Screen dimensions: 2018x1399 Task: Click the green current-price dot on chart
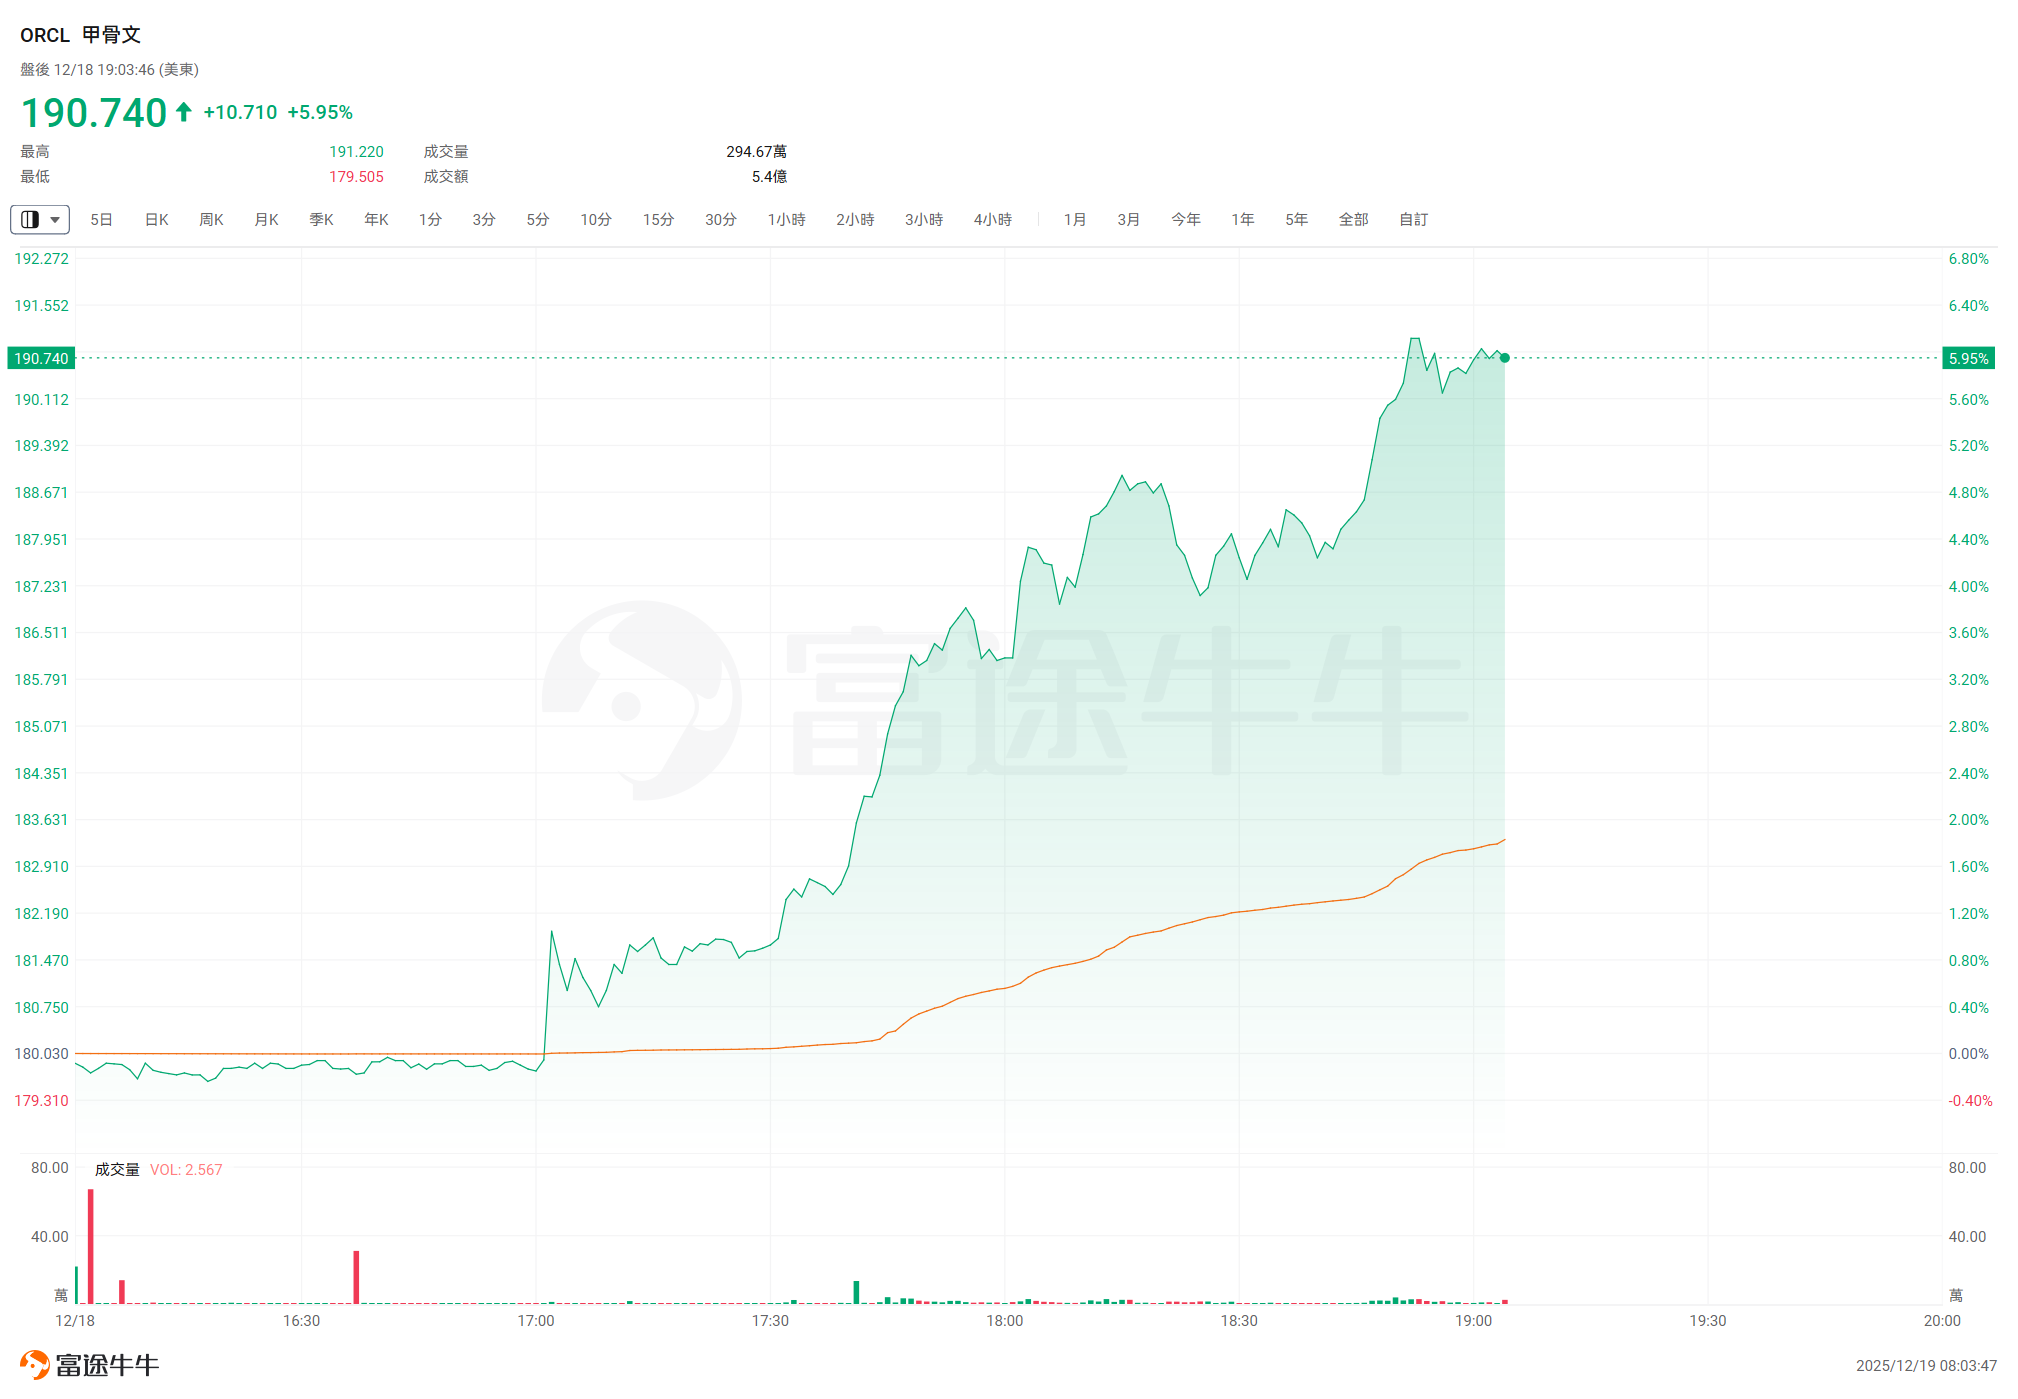(x=1504, y=358)
